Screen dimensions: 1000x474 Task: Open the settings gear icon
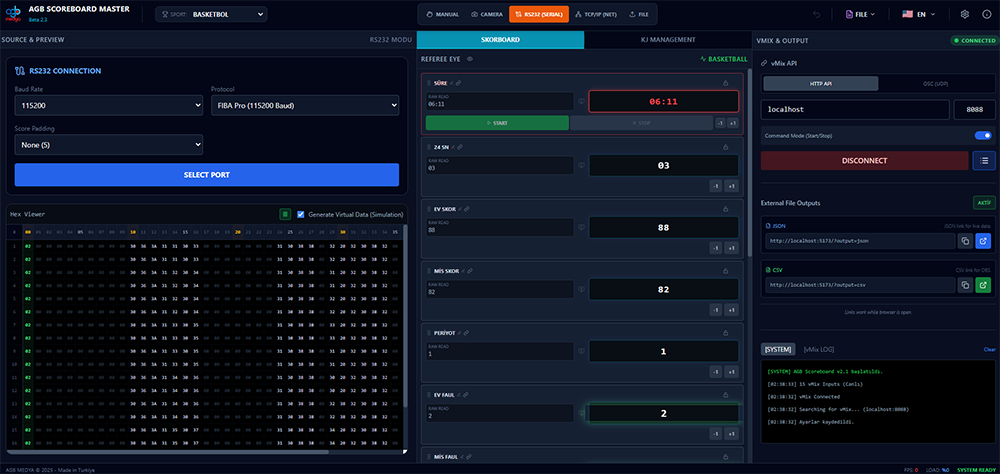click(964, 15)
